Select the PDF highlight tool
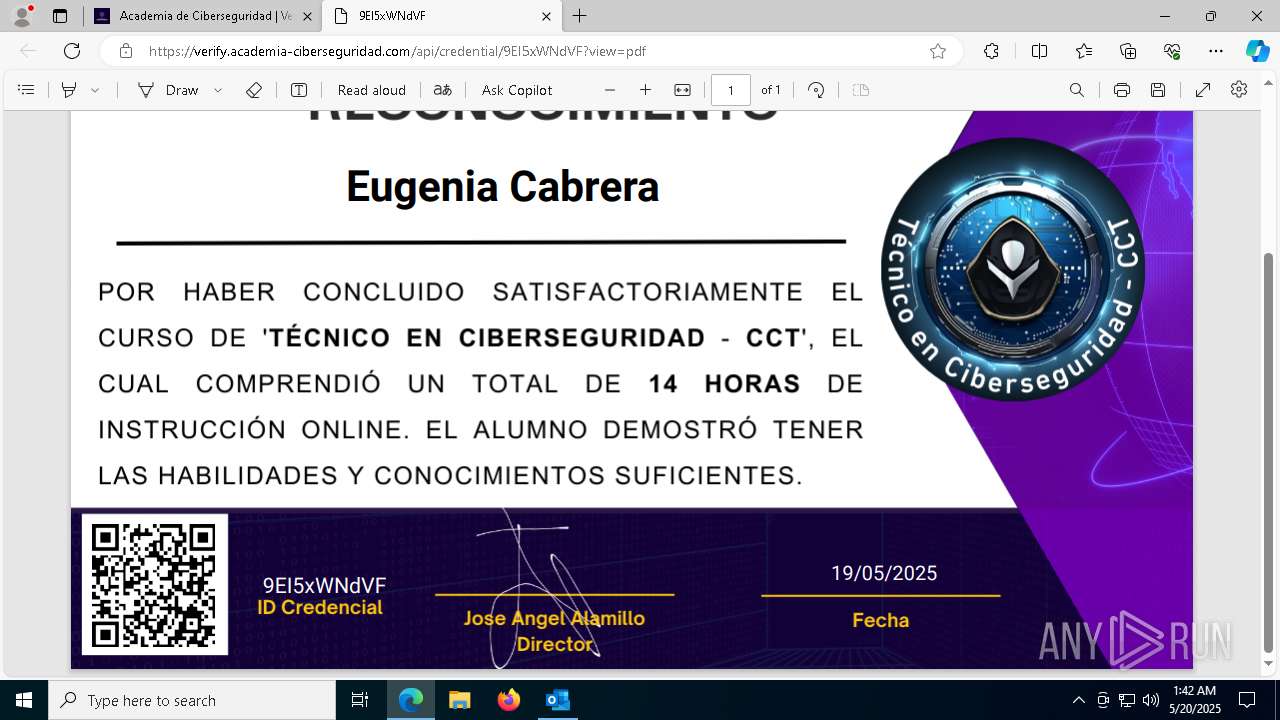The width and height of the screenshot is (1280, 720). click(69, 90)
